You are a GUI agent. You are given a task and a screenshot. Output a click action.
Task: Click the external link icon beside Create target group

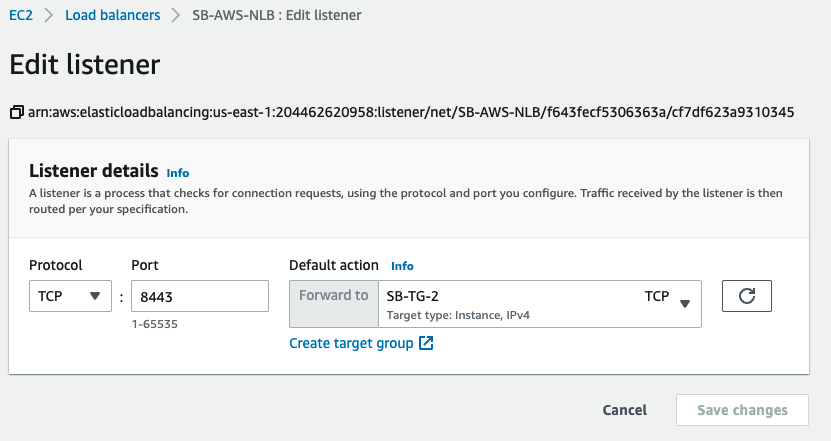click(x=426, y=344)
